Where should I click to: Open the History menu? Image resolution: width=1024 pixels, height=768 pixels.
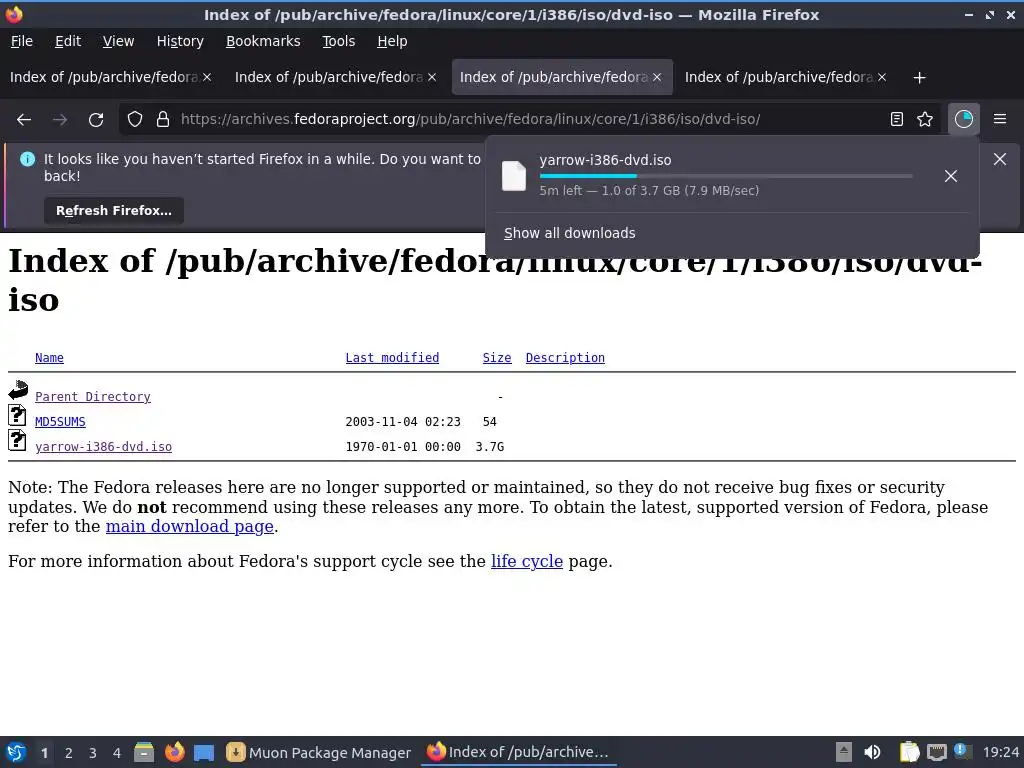tap(180, 41)
